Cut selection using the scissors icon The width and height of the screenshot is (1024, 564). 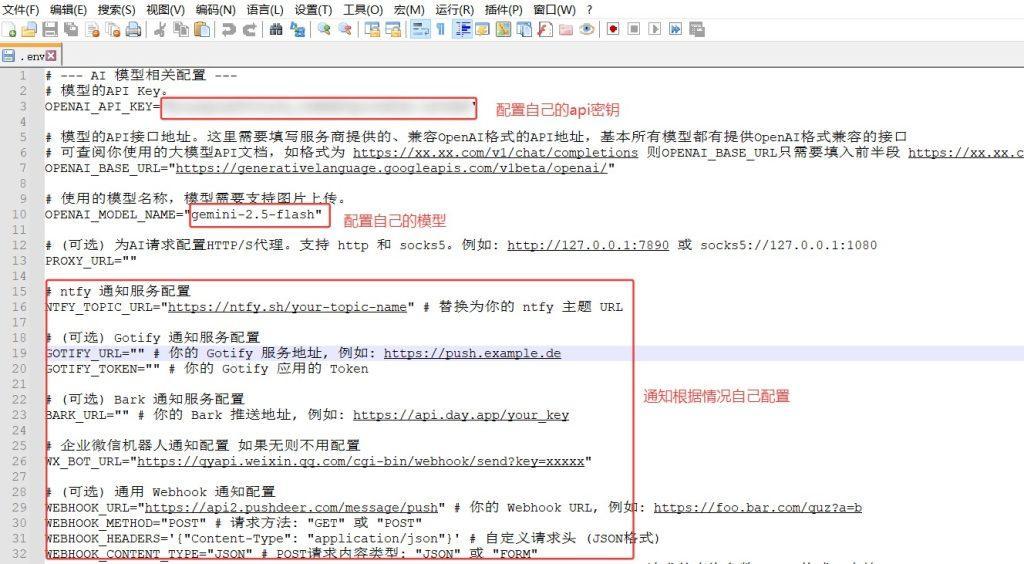159,29
